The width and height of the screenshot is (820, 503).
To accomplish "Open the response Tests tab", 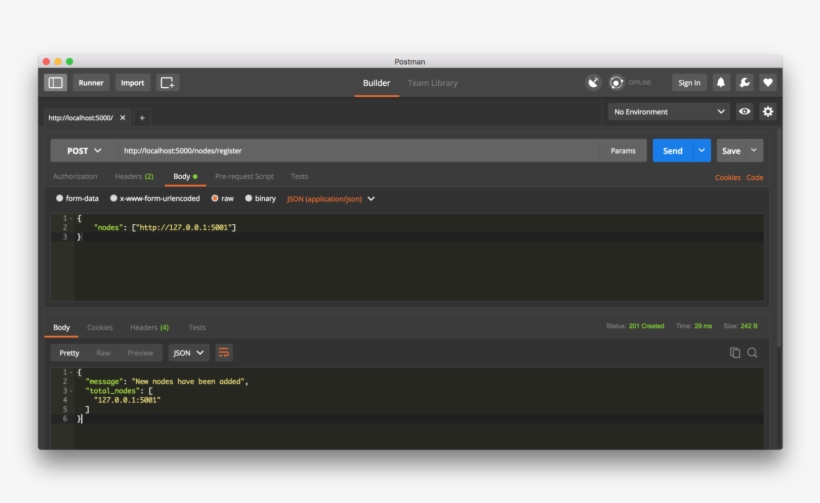I will (x=197, y=327).
